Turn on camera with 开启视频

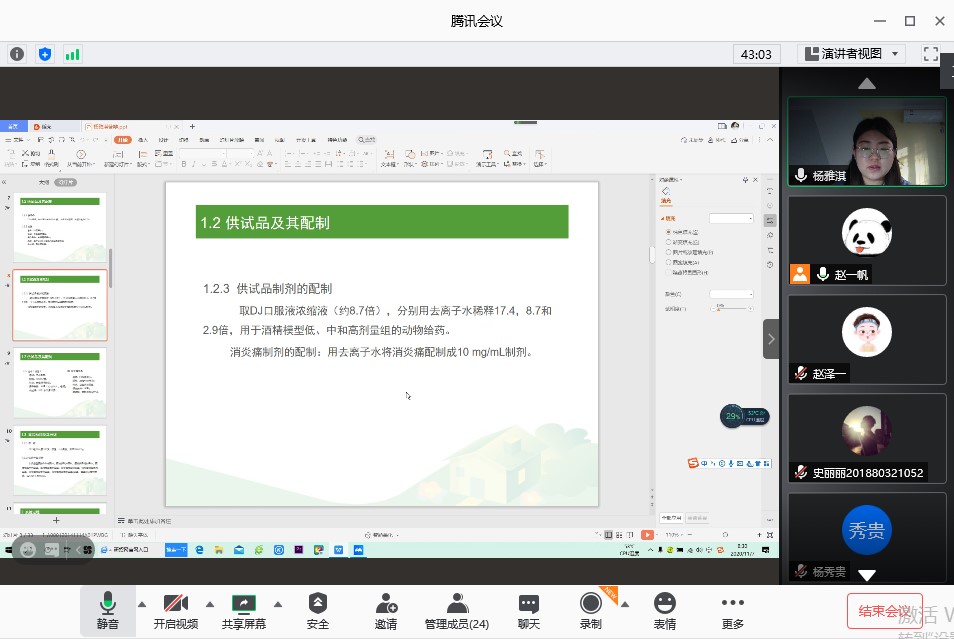pyautogui.click(x=176, y=611)
